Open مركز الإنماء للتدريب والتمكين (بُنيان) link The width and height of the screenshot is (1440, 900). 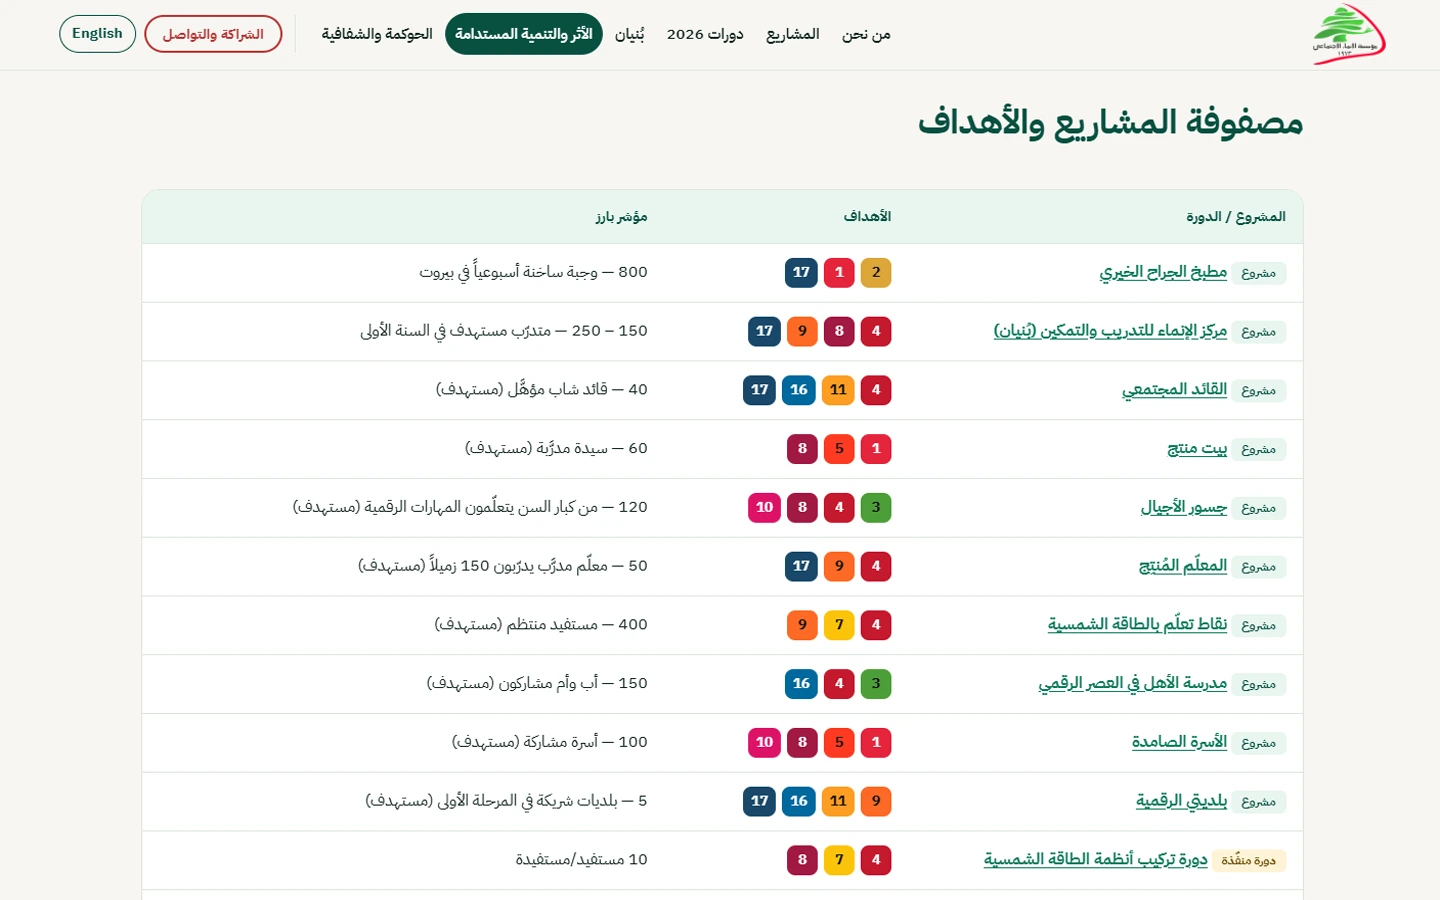(x=1110, y=331)
